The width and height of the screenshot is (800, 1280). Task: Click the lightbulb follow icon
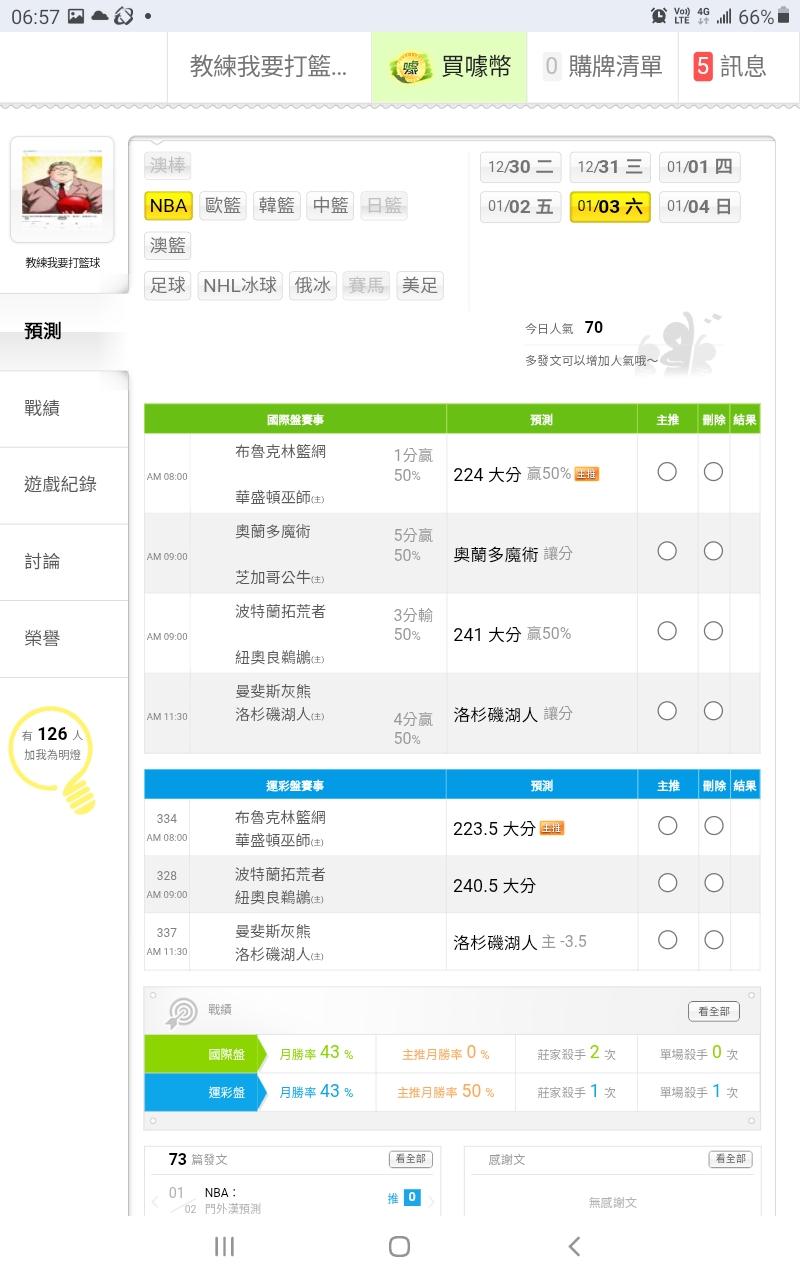(78, 793)
